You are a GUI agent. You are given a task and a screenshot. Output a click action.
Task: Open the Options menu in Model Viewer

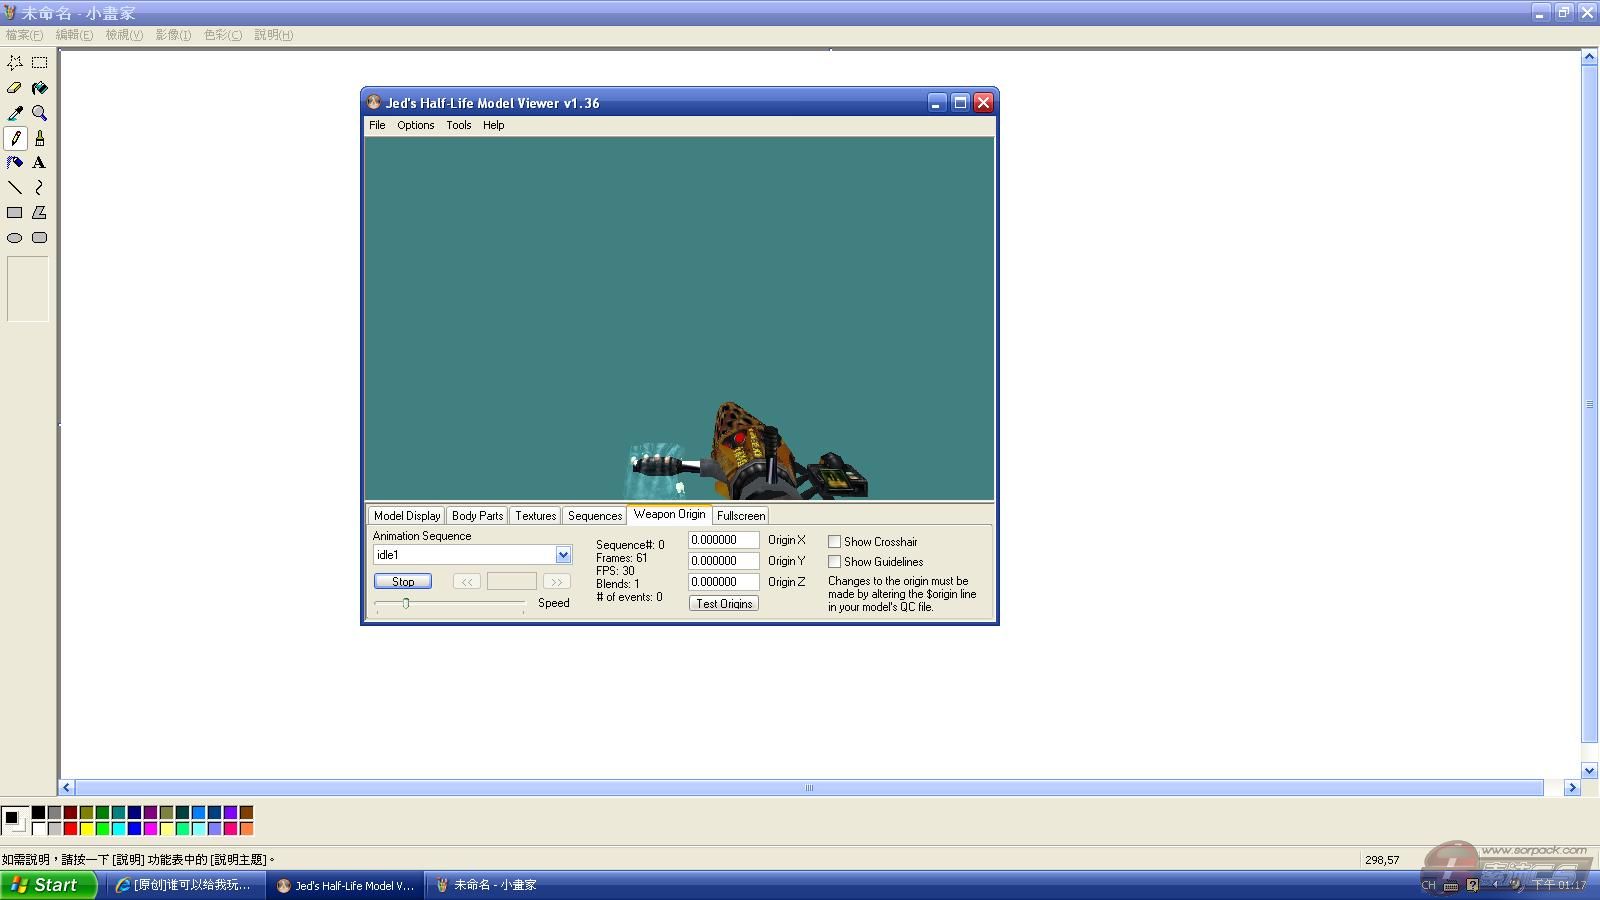[x=415, y=125]
